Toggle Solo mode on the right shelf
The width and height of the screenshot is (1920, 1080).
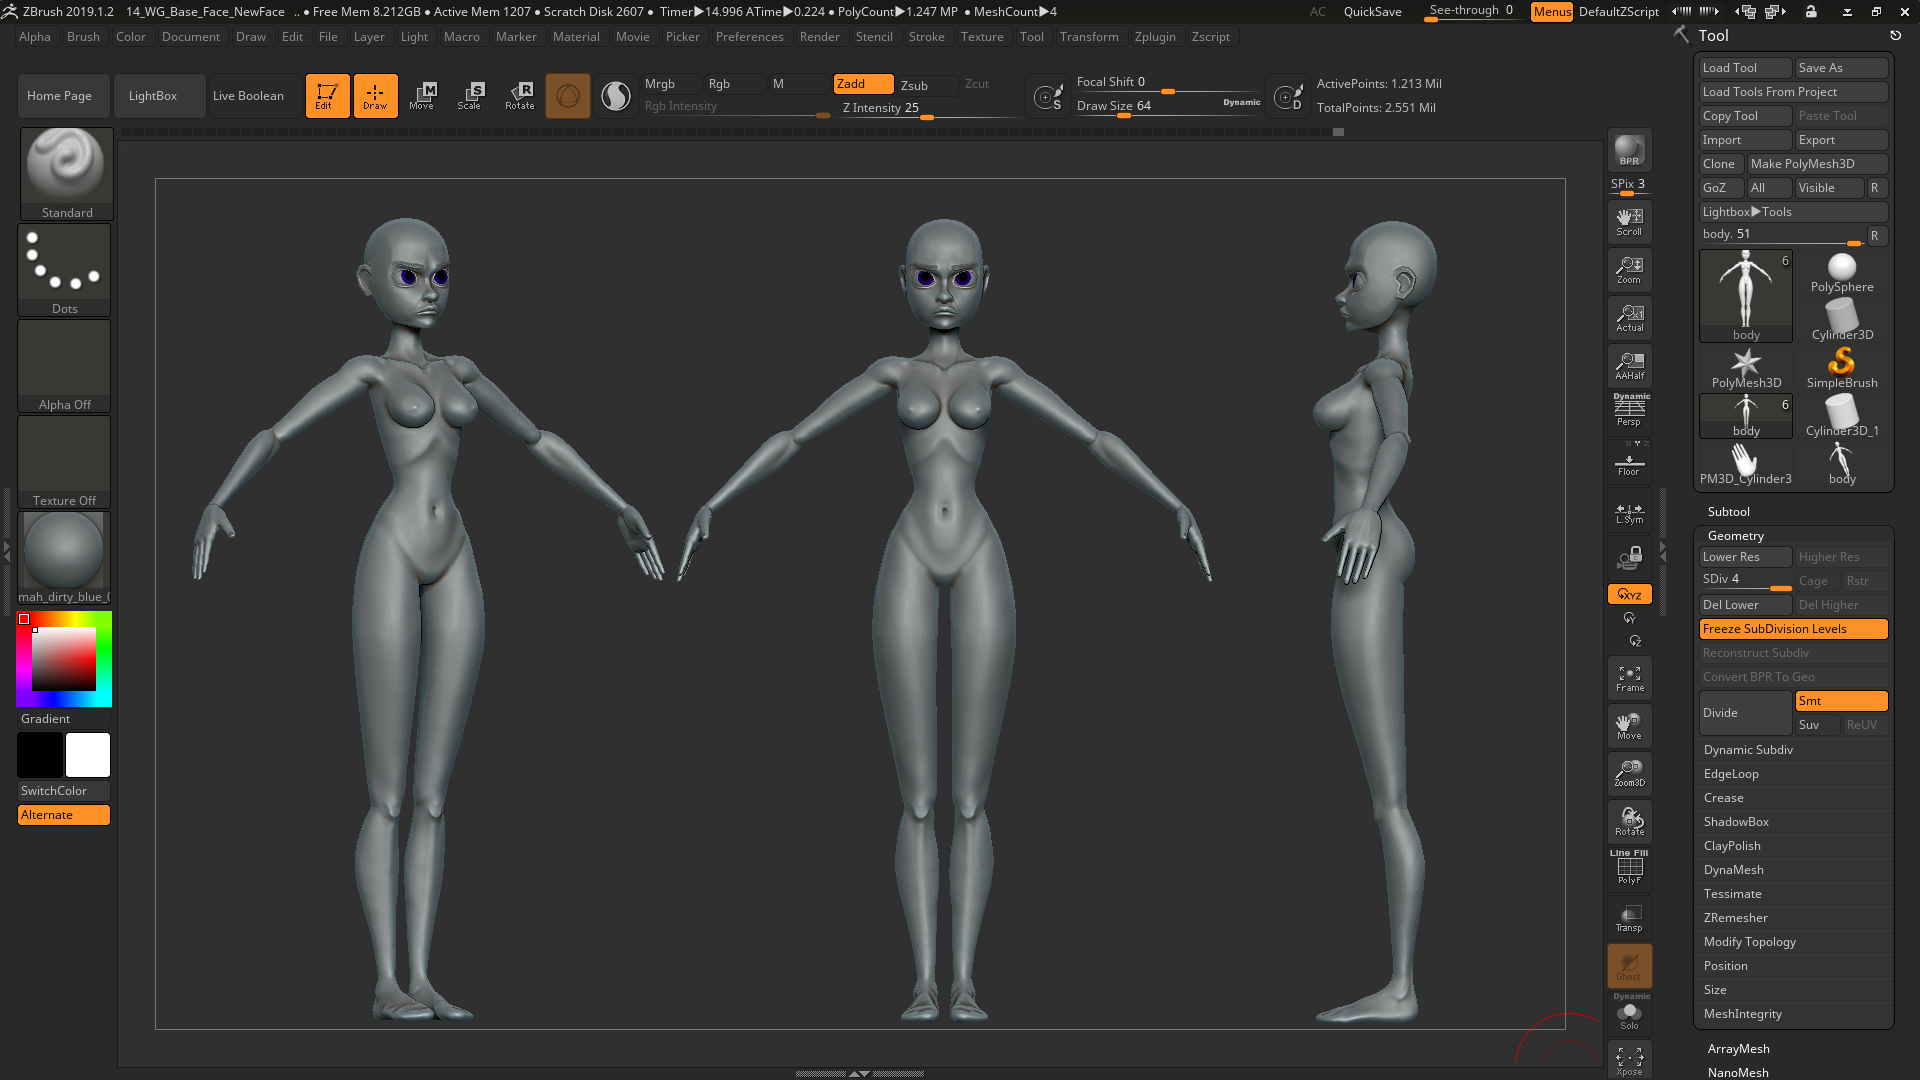tap(1629, 1013)
